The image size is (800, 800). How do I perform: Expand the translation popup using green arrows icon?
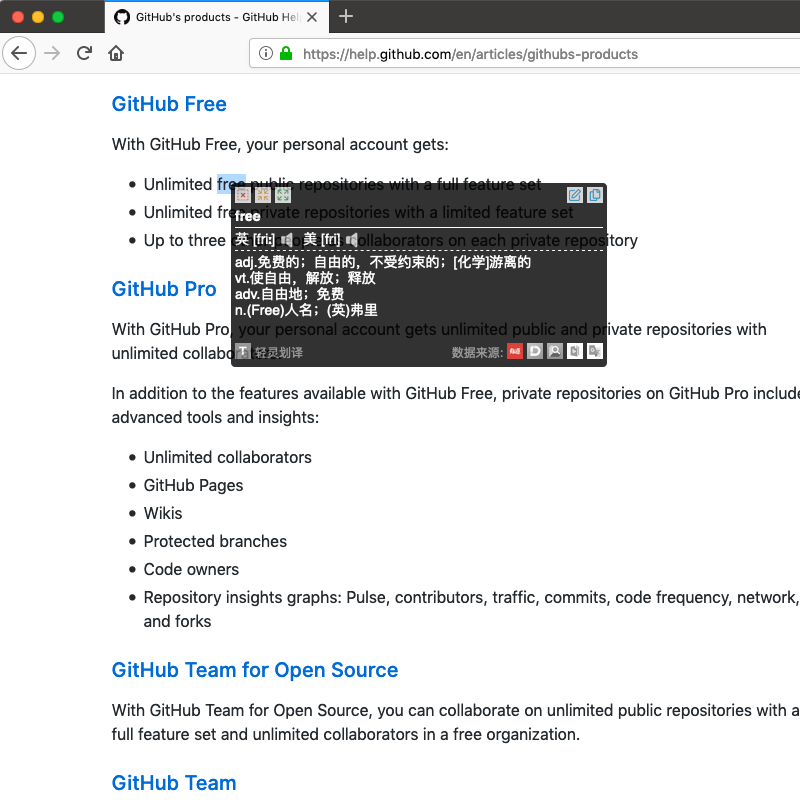(283, 195)
